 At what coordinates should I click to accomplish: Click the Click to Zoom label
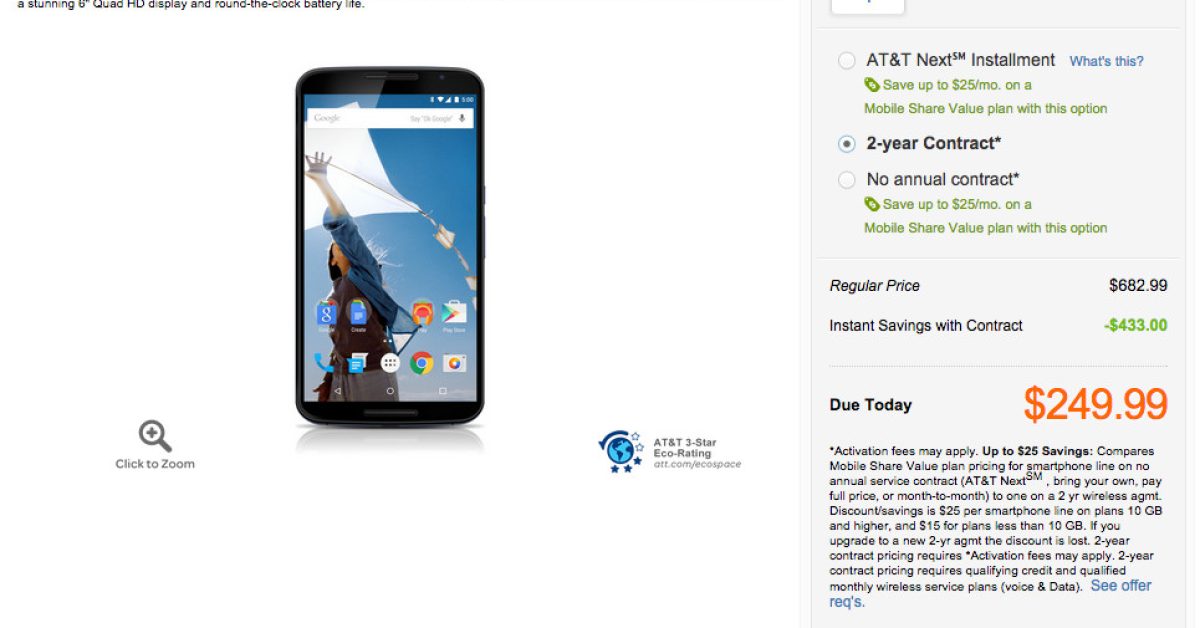coord(155,464)
